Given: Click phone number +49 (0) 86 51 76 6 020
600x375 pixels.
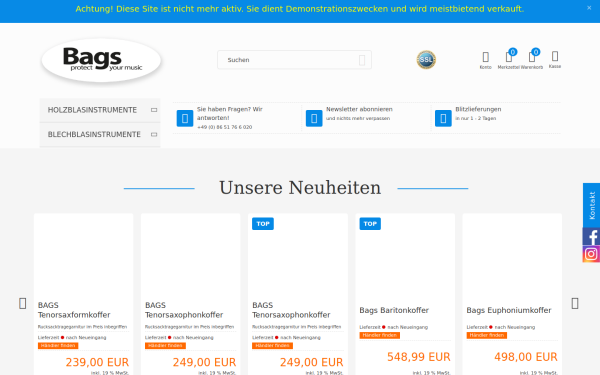Looking at the screenshot, I should pyautogui.click(x=225, y=127).
